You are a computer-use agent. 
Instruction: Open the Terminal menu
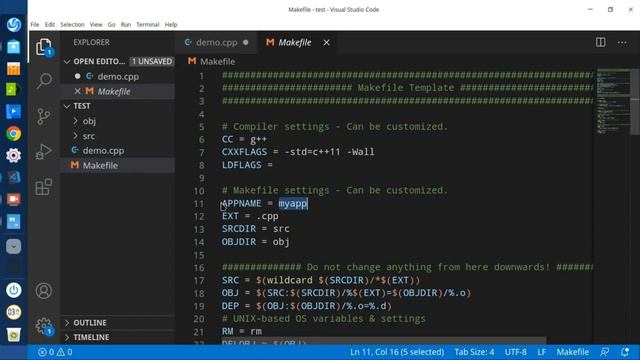coord(147,24)
